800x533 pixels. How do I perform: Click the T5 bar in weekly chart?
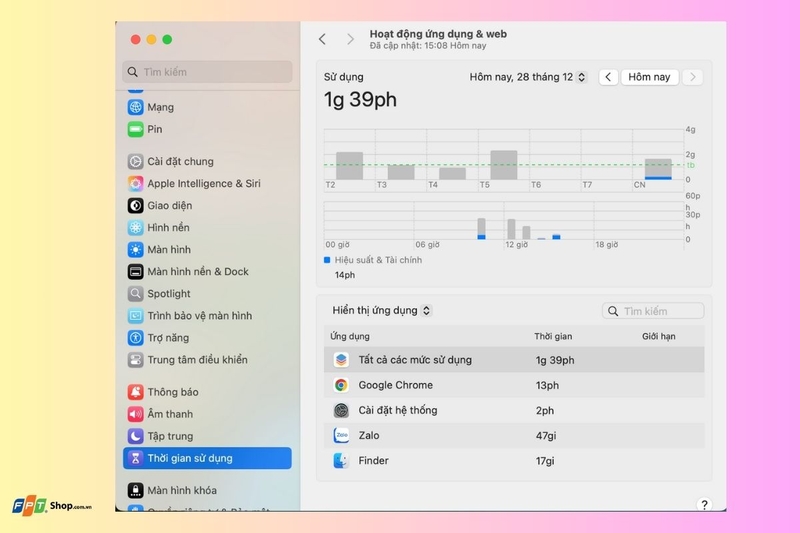point(504,165)
